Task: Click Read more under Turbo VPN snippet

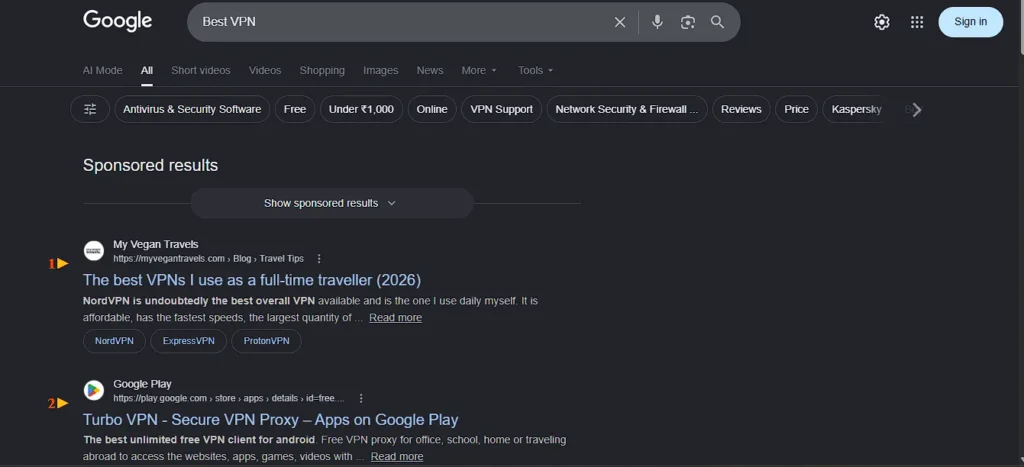Action: click(x=397, y=457)
